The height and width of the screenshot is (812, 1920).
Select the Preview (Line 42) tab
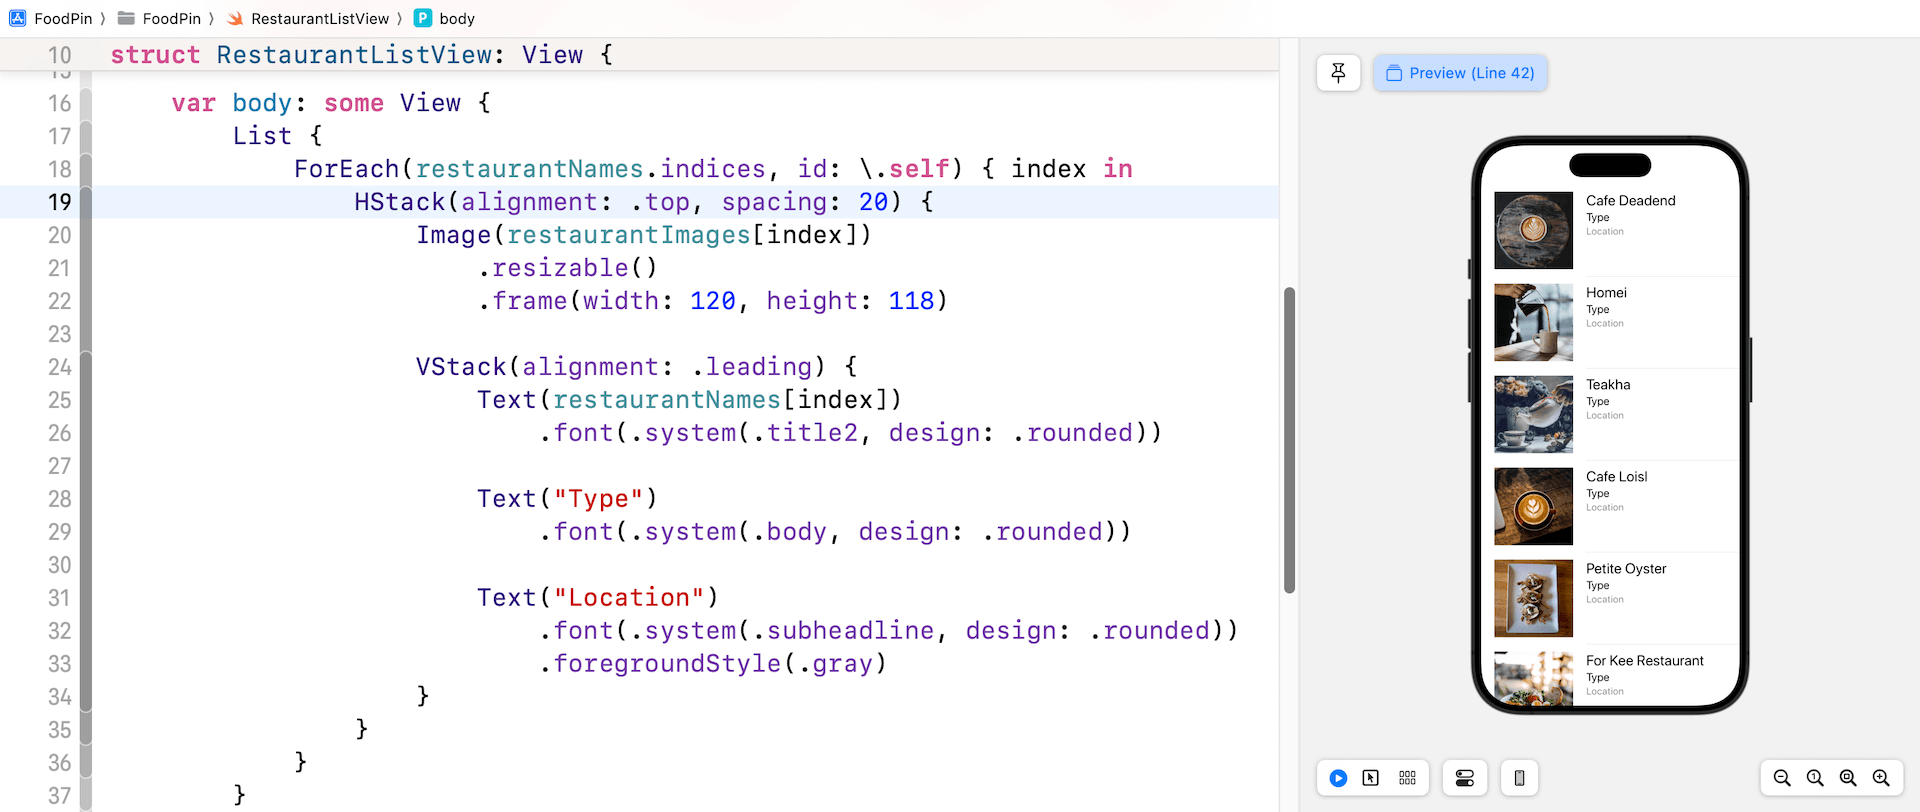1460,73
